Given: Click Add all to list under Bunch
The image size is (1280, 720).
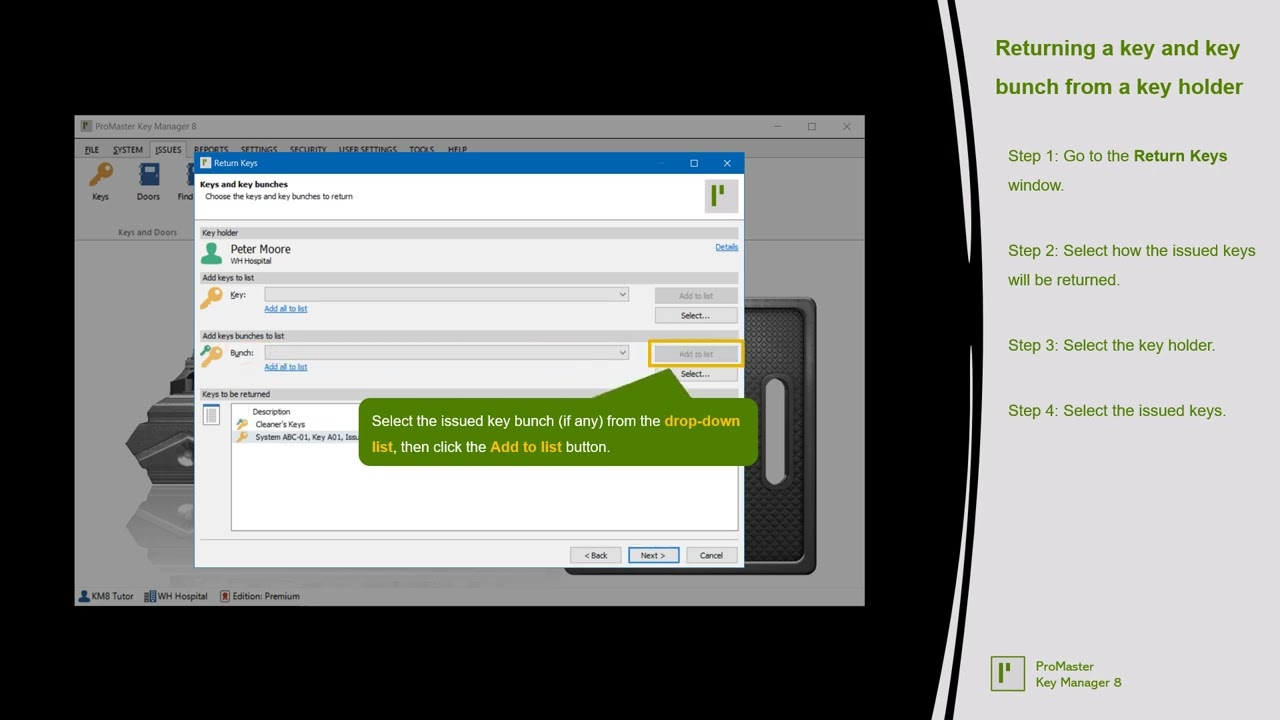Looking at the screenshot, I should coord(286,367).
